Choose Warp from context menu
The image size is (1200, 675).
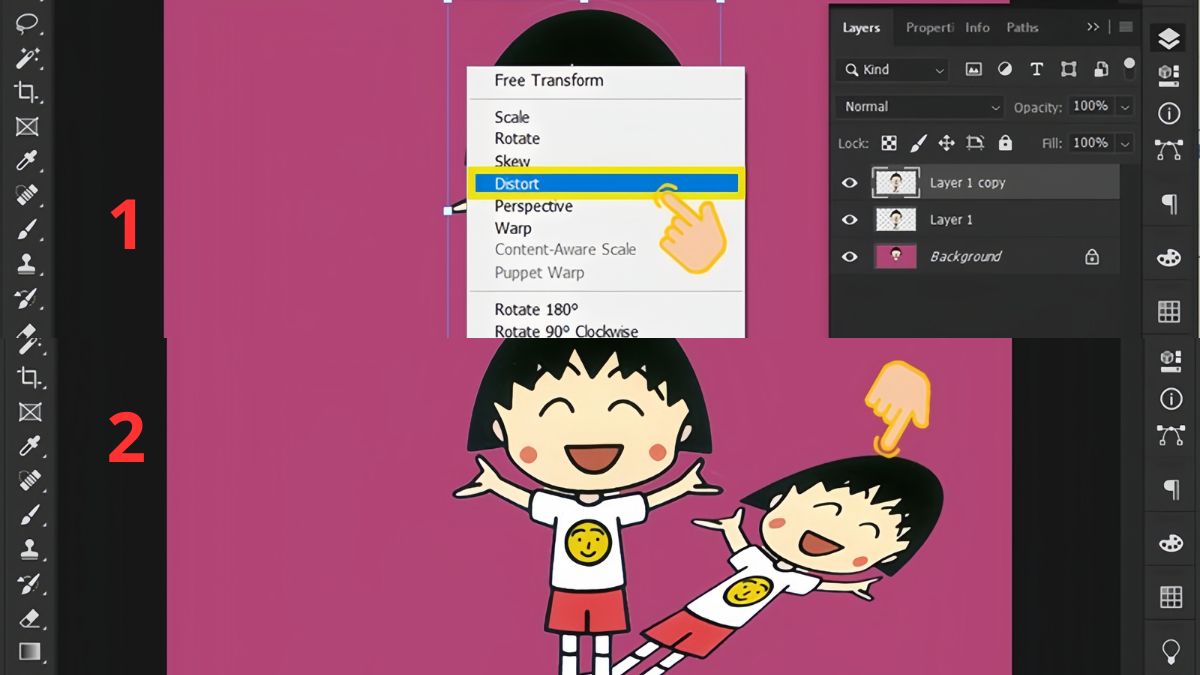coord(513,228)
